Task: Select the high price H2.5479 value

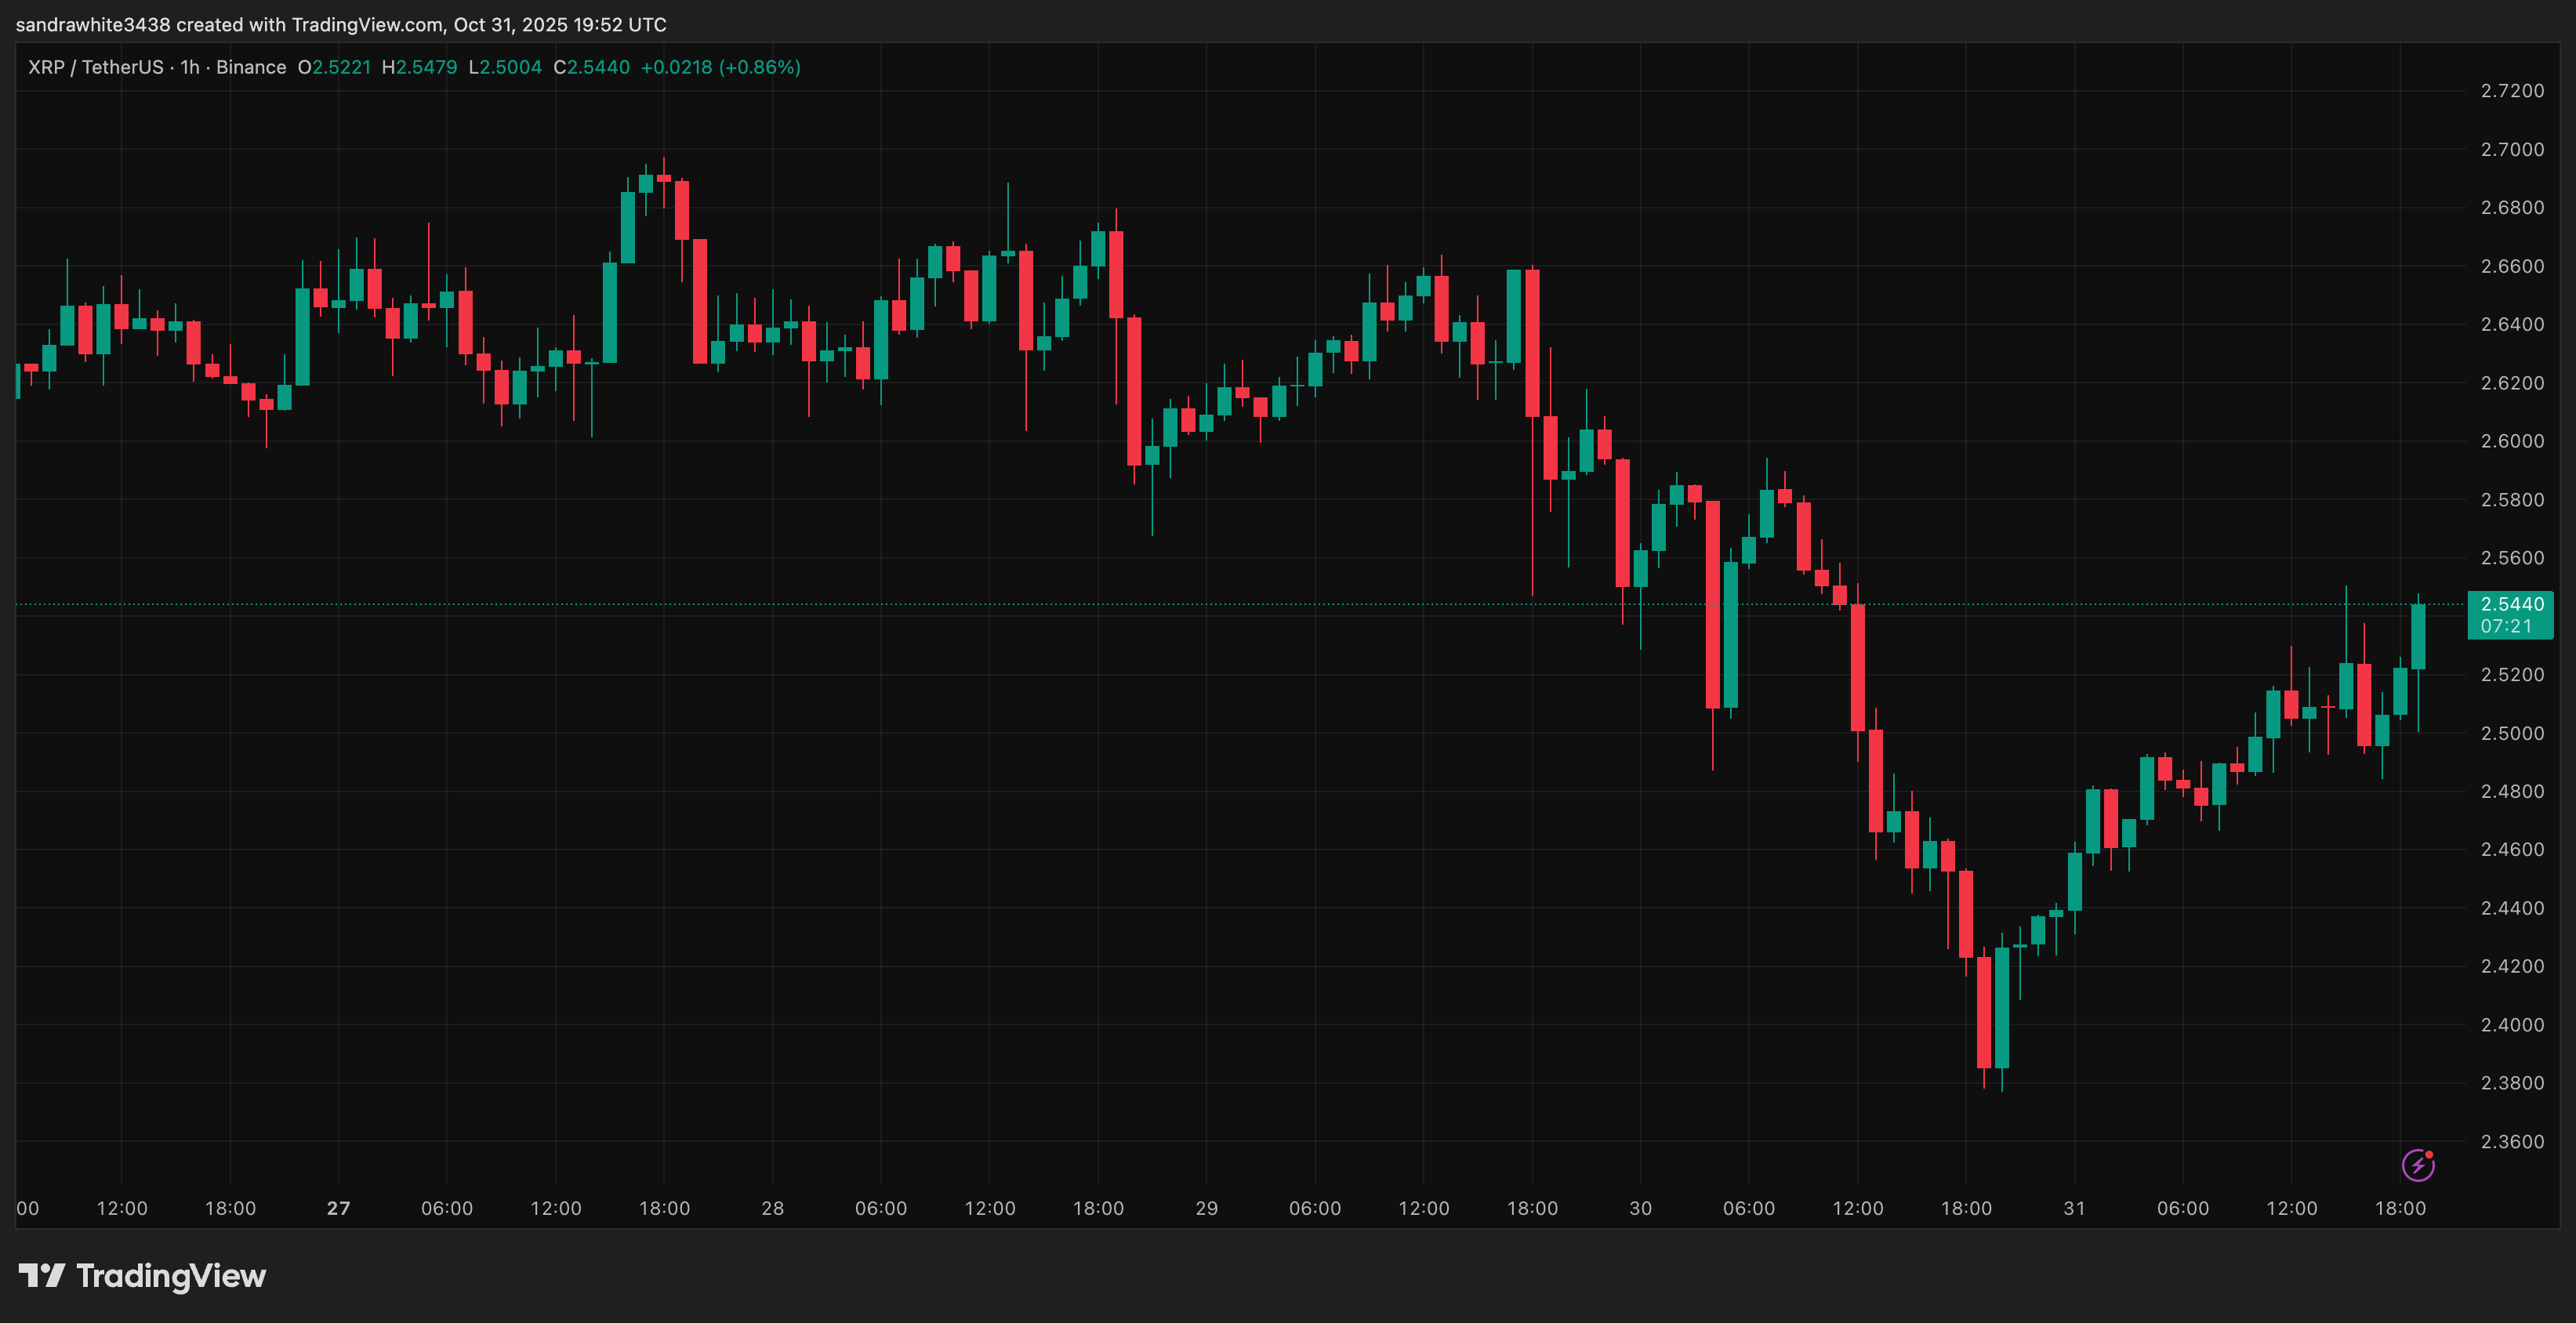Action: [x=418, y=67]
